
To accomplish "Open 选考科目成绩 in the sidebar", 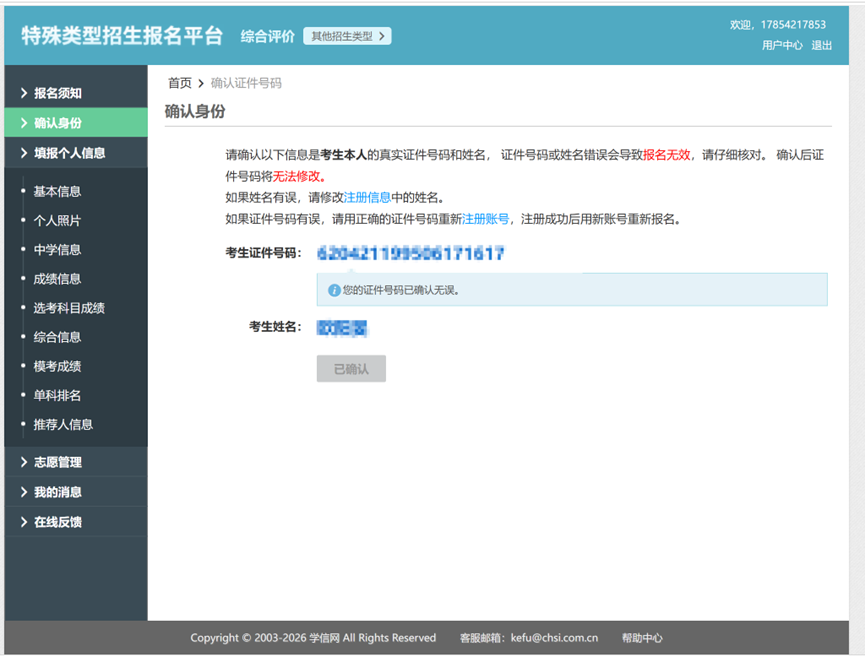I will [69, 308].
